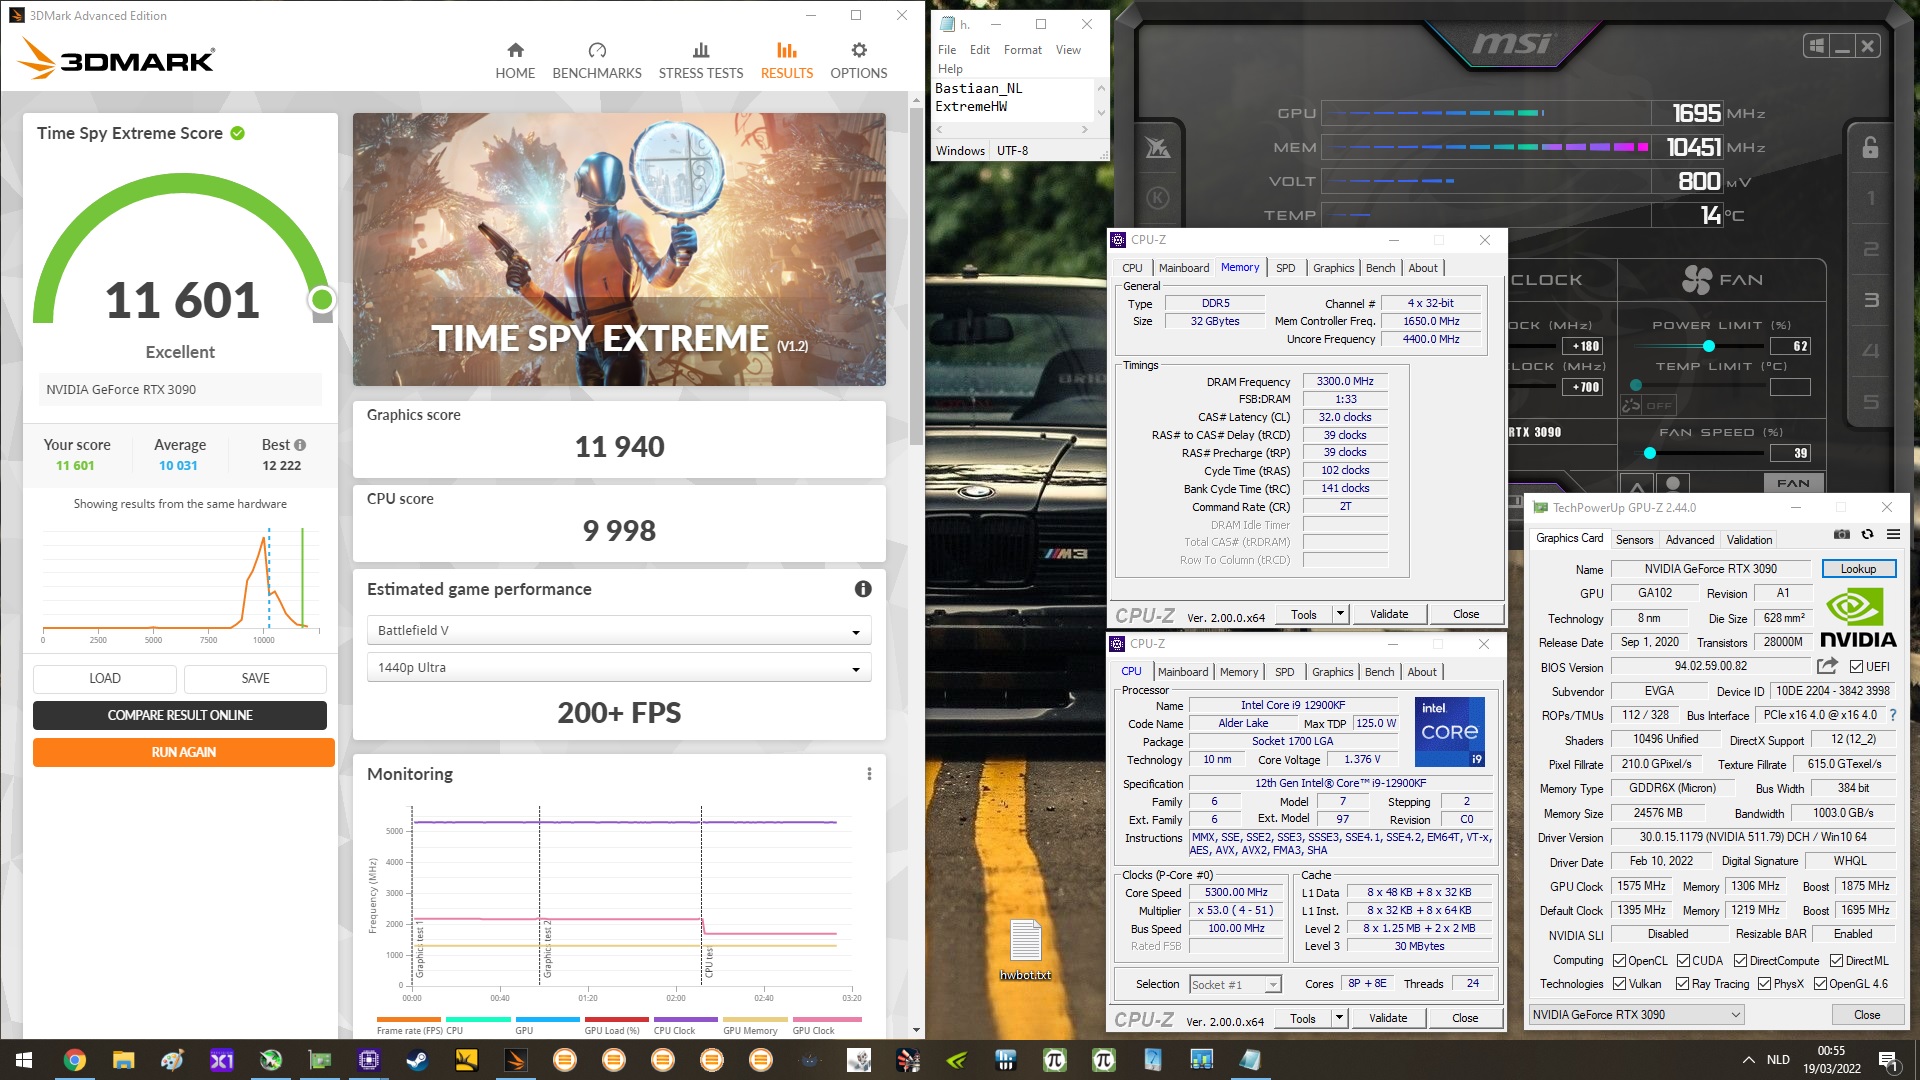
Task: Expand the Battlefield V game dropdown
Action: tap(619, 630)
